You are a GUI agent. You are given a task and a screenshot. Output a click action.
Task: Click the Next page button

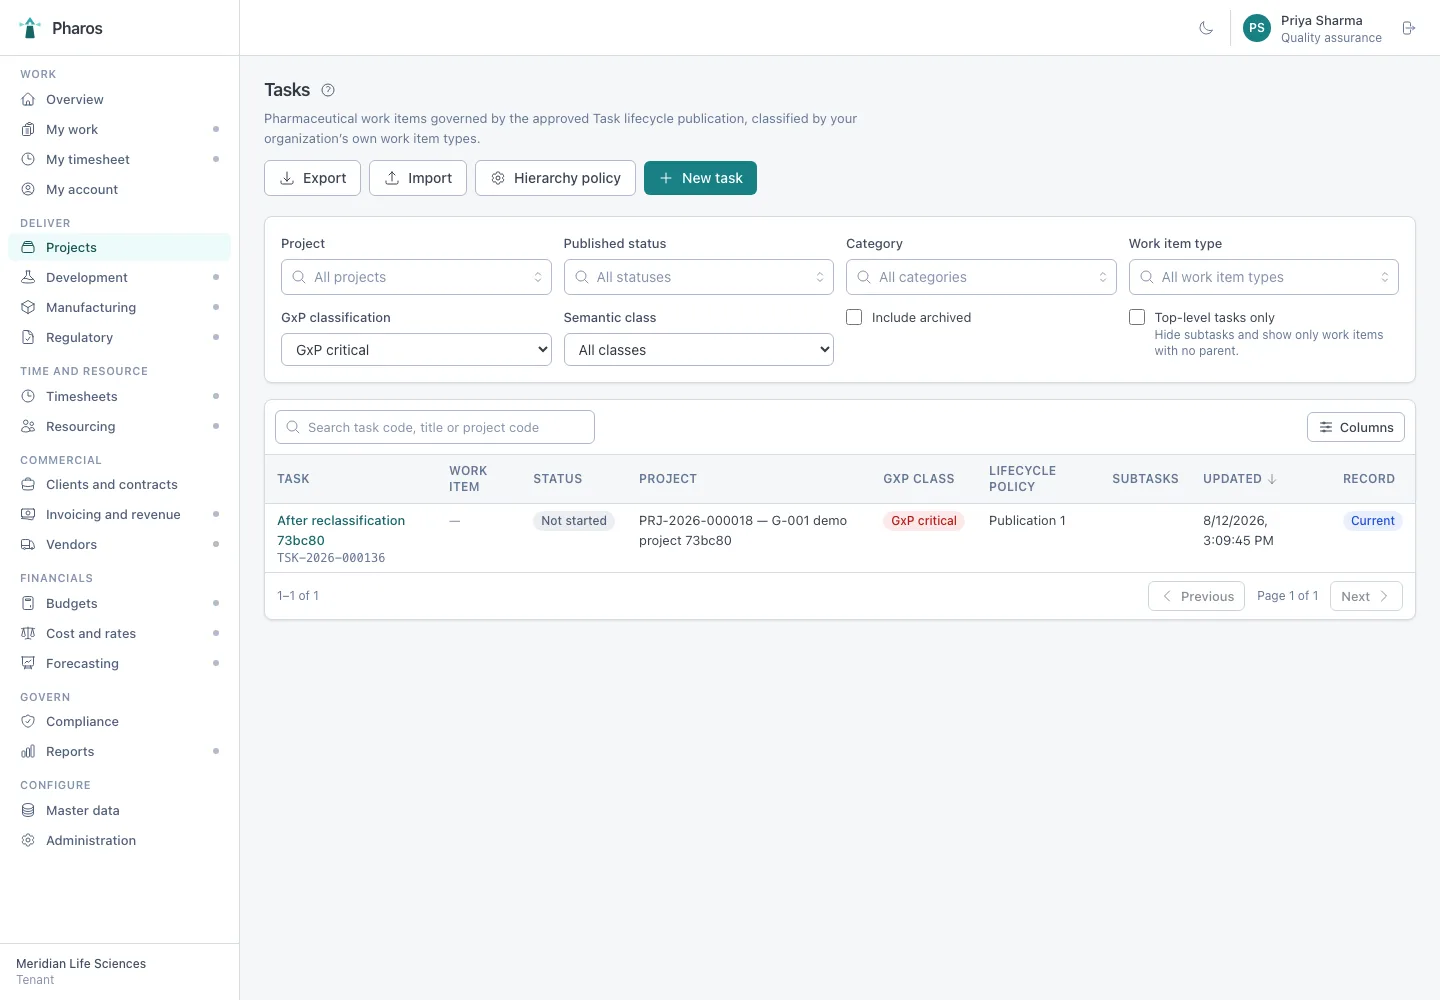pos(1366,596)
